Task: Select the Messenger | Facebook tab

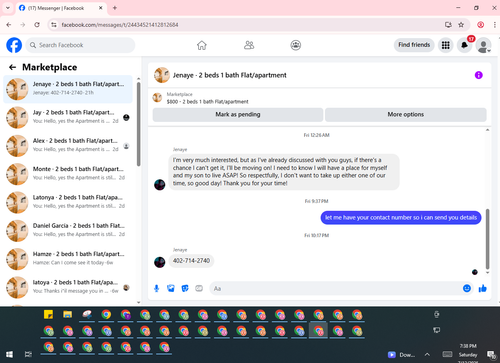Action: coord(61,8)
